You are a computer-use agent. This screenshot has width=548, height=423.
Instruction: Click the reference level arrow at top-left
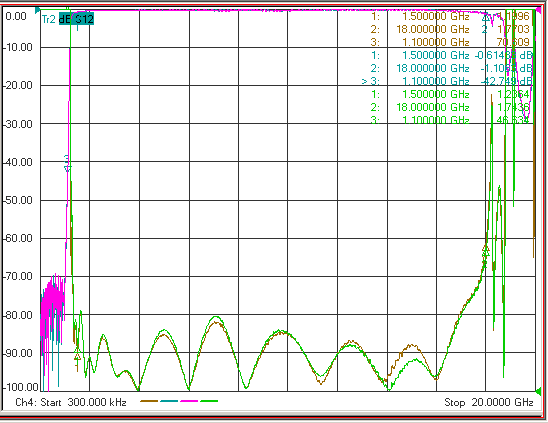click(x=37, y=10)
